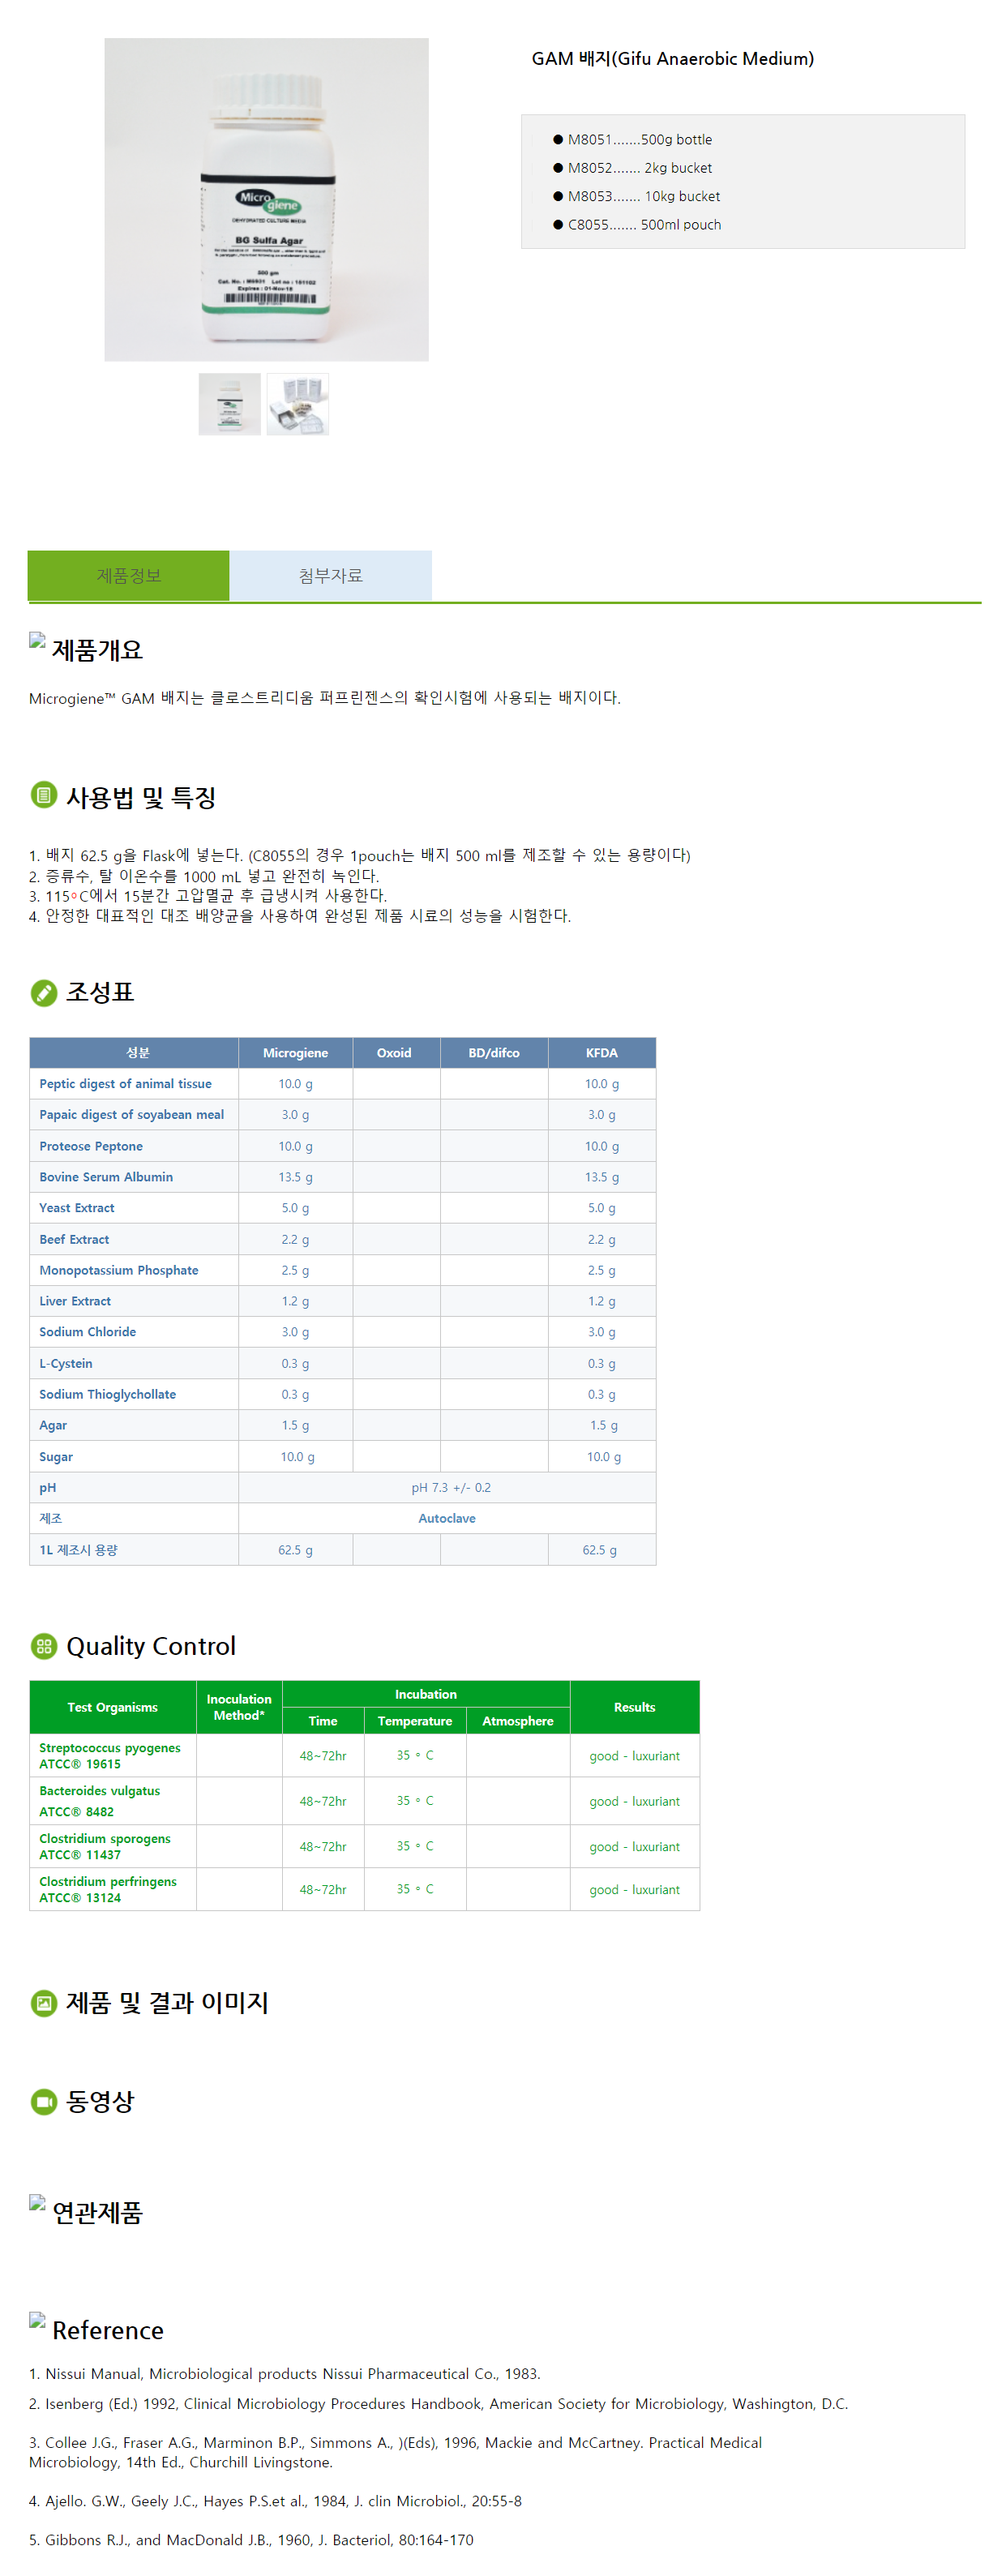
Task: Click the pencil icon next to 조성표
Action: point(43,992)
